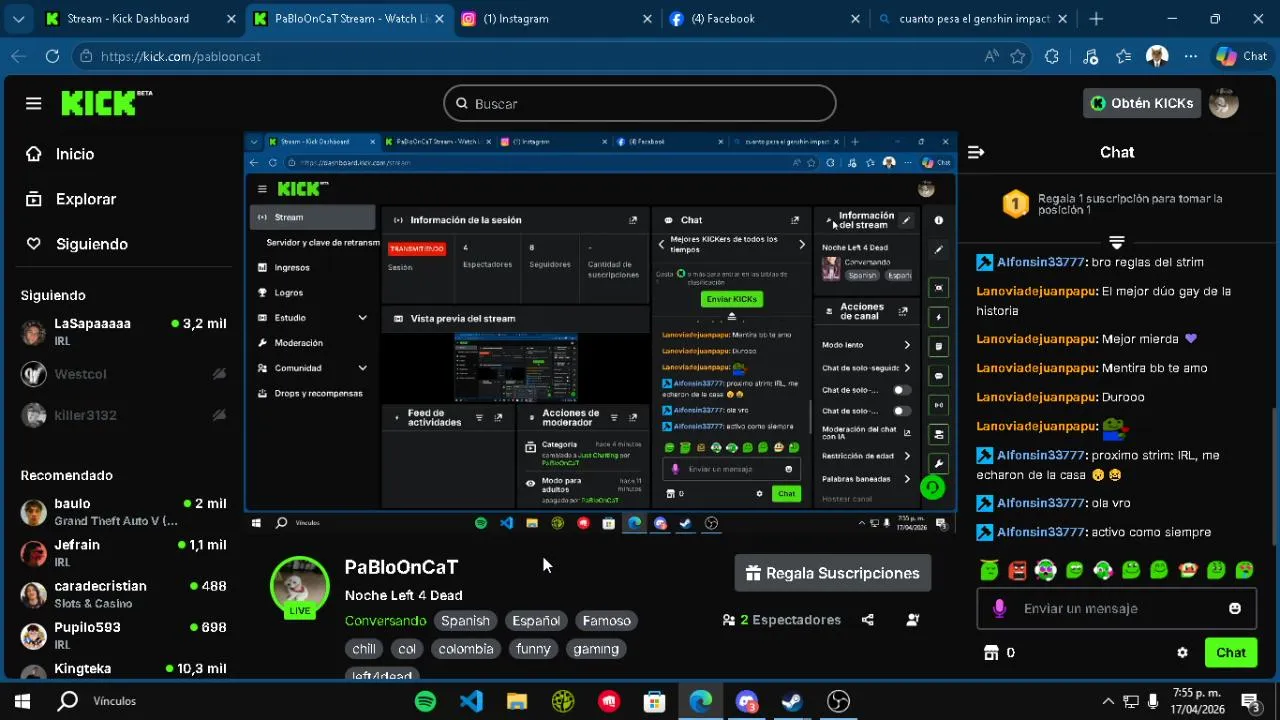
Task: Focus the Buscar search field
Action: coord(640,103)
